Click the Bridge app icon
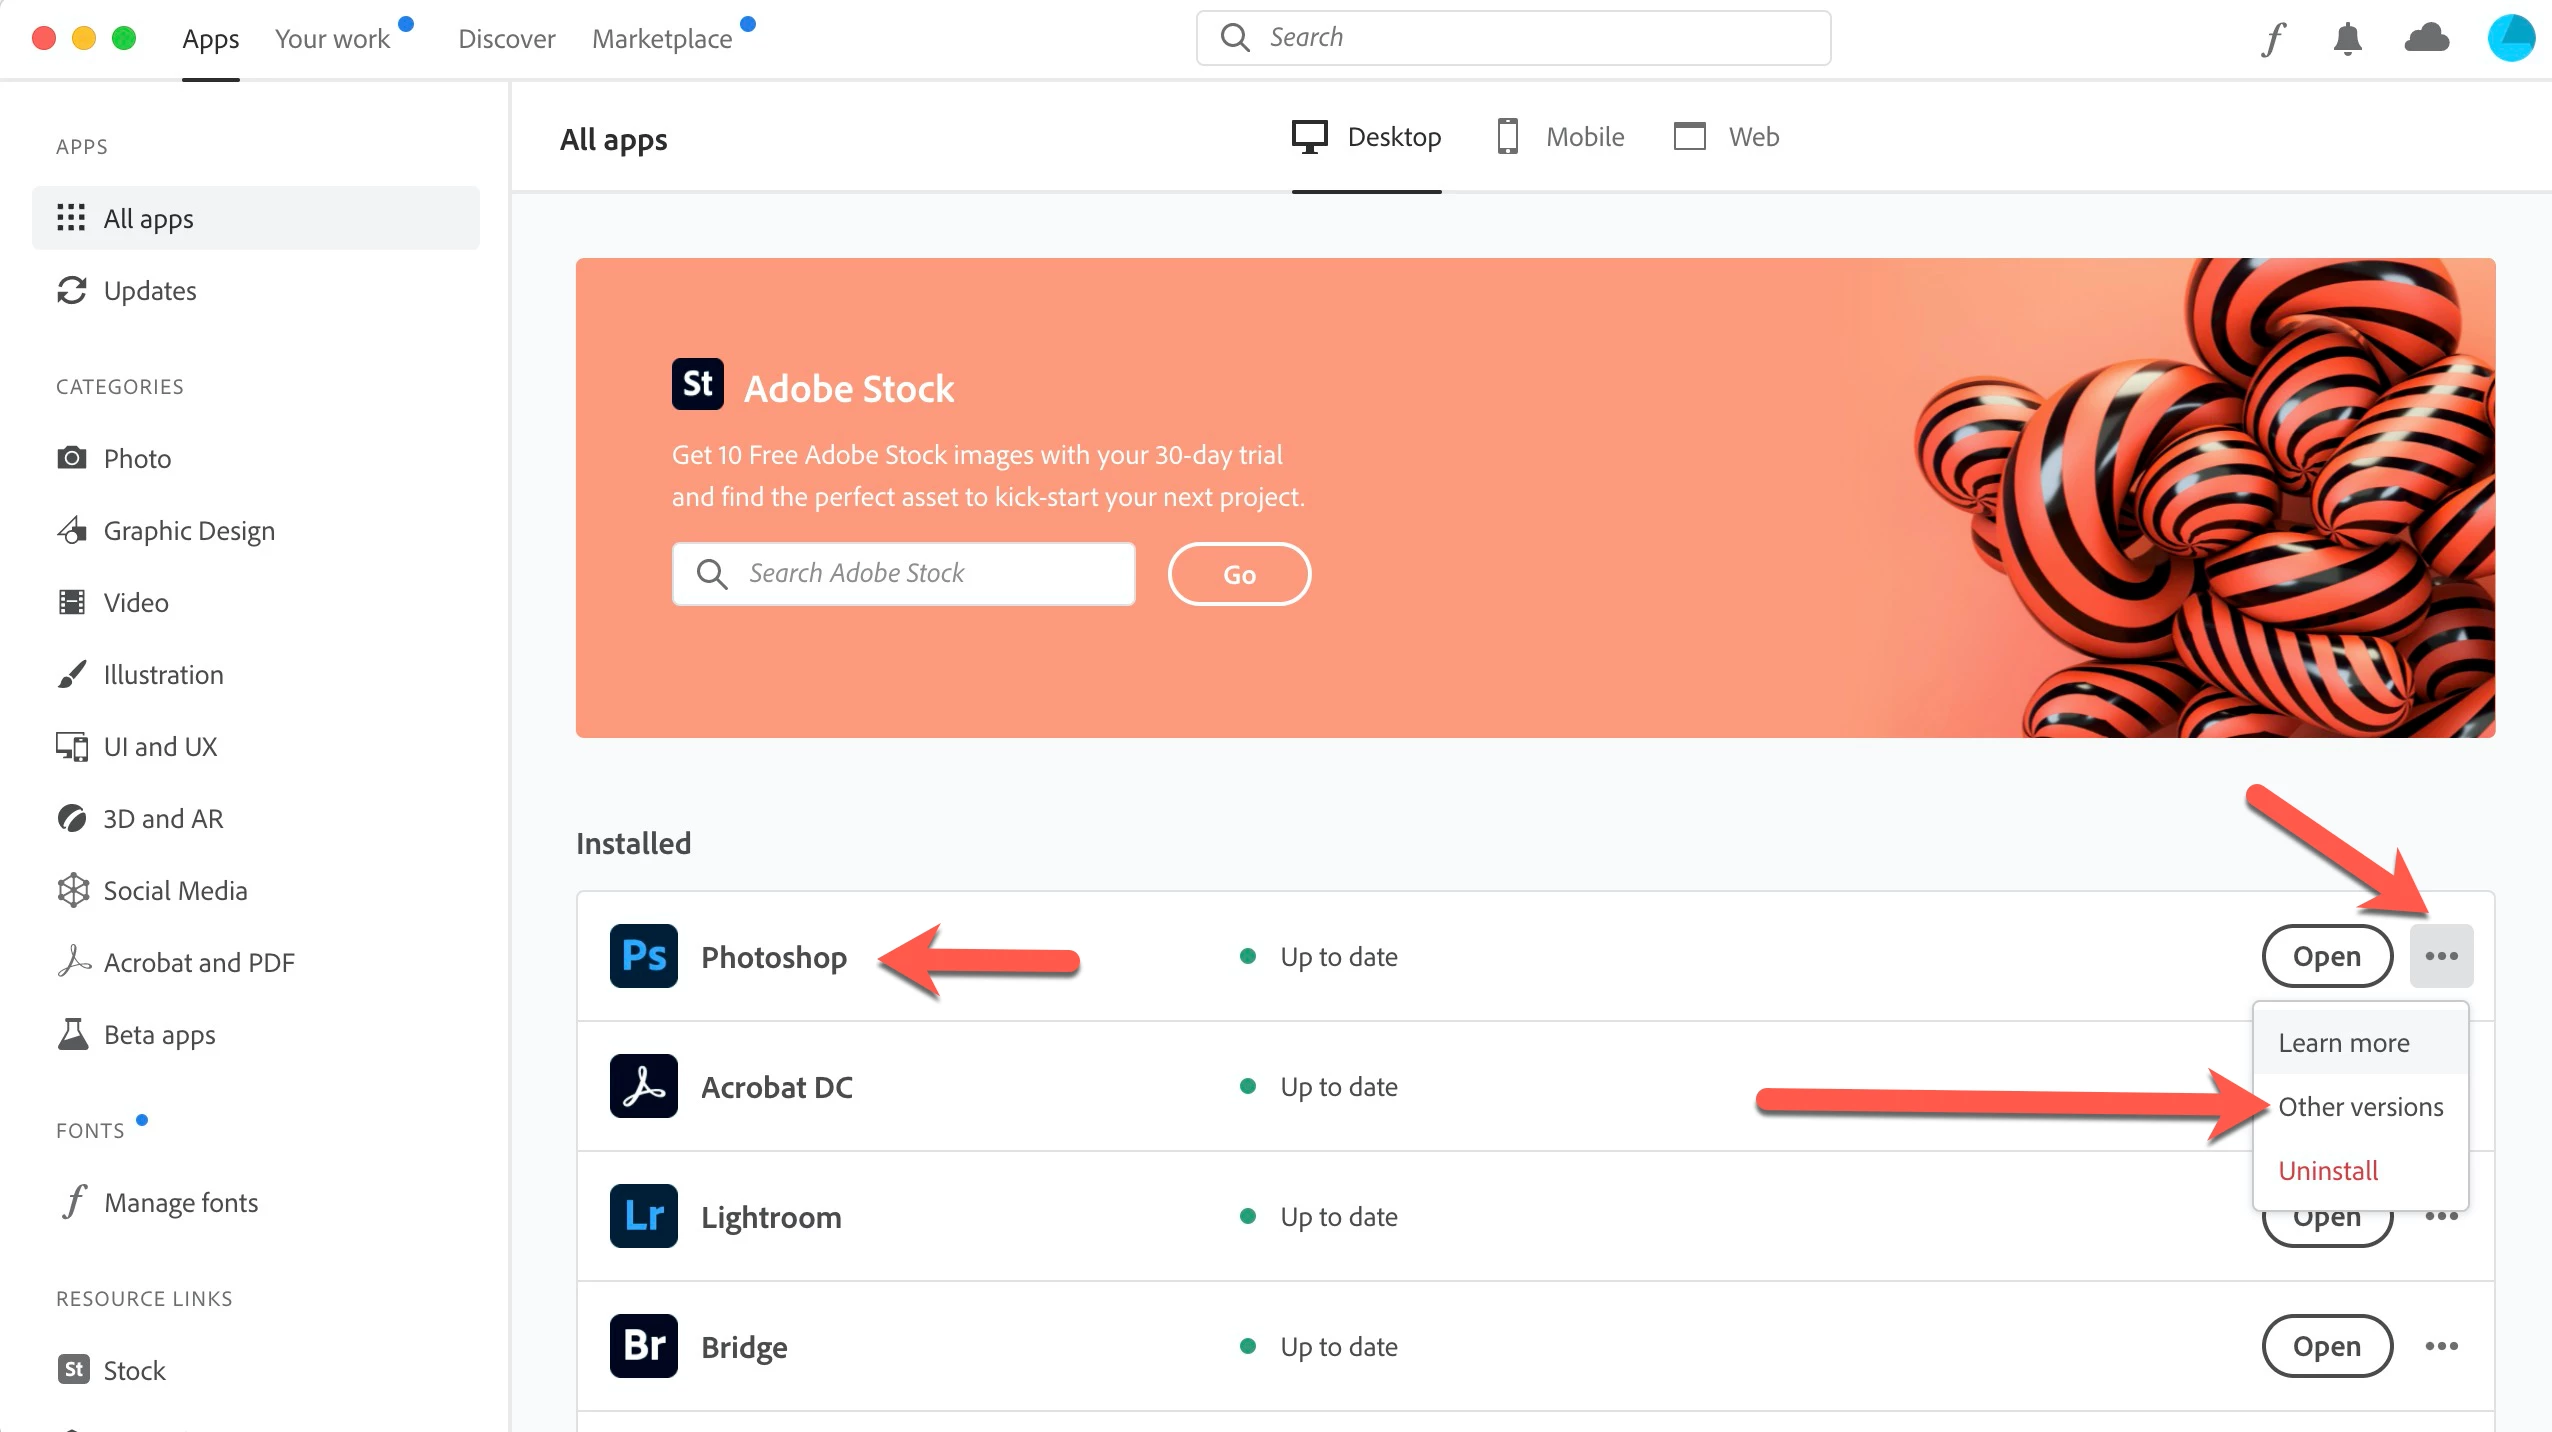This screenshot has height=1432, width=2552. 644,1346
